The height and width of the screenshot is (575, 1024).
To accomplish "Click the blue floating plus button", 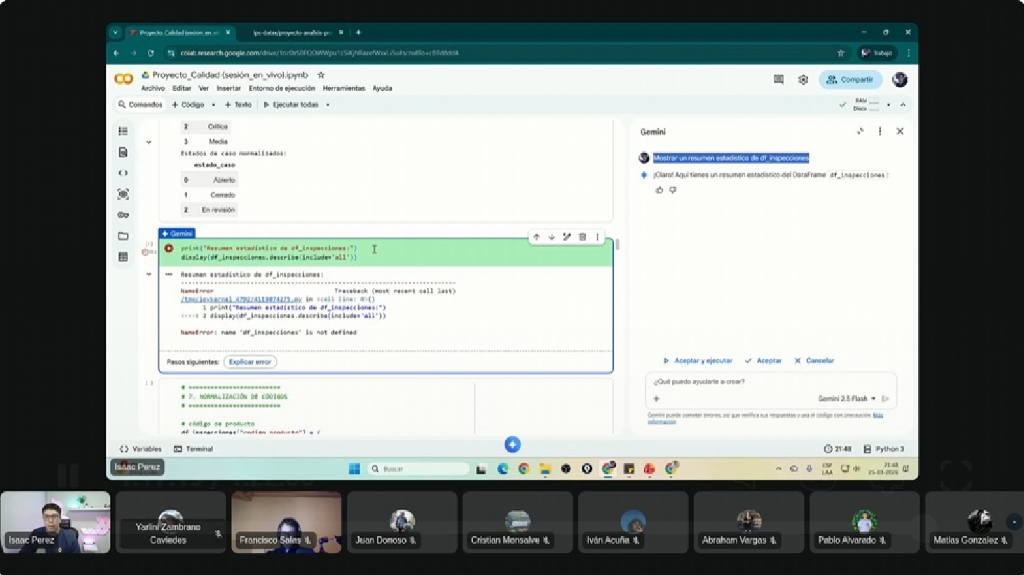I will pyautogui.click(x=513, y=444).
